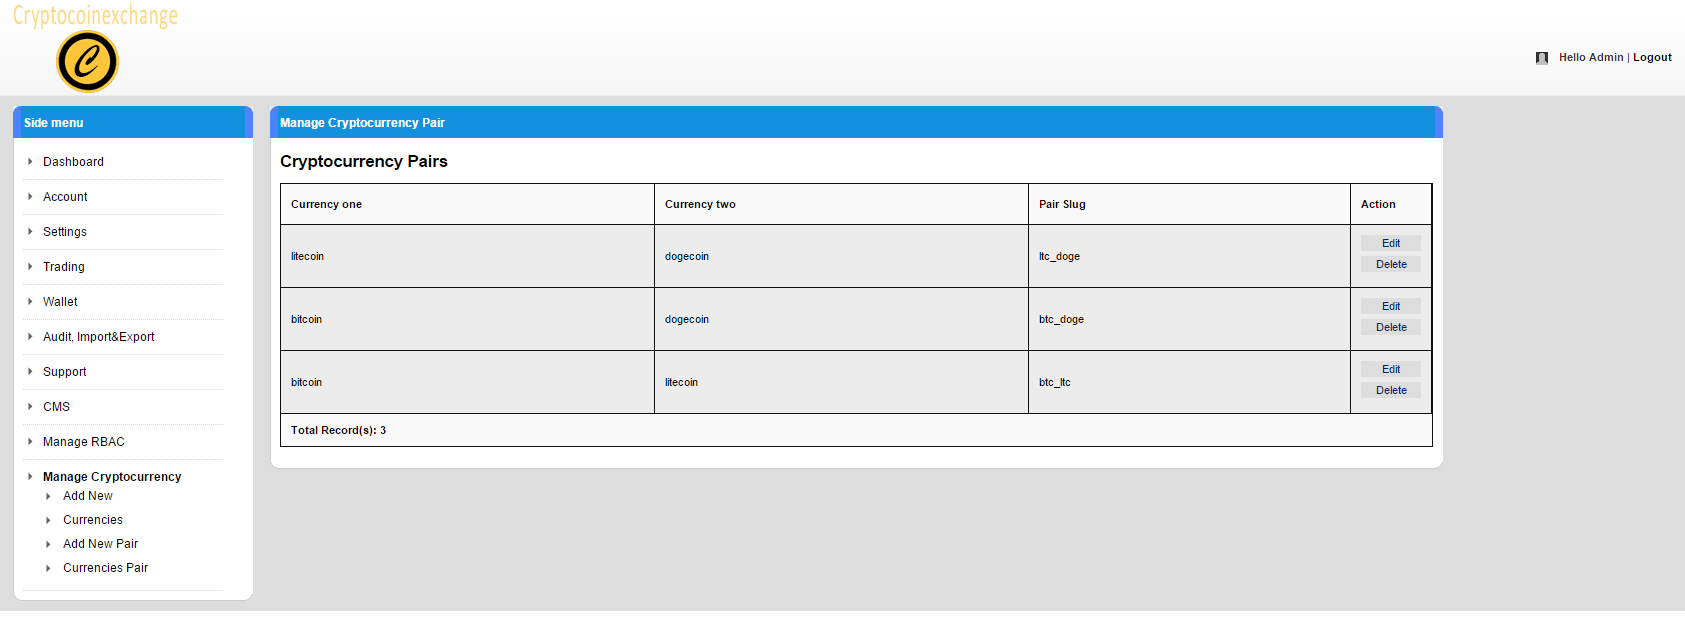Image resolution: width=1685 pixels, height=618 pixels.
Task: Click the Currency one column header
Action: 467,204
